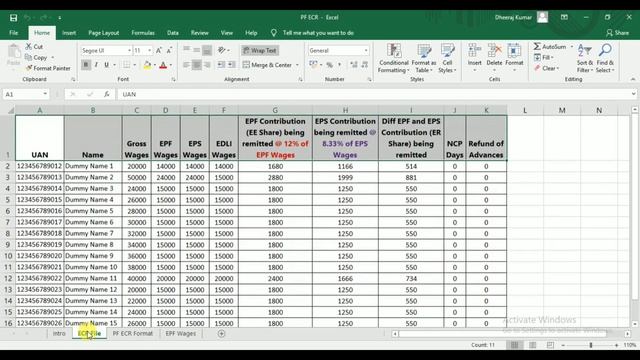Toggle Italic formatting
The image size is (640, 360).
pos(96,65)
